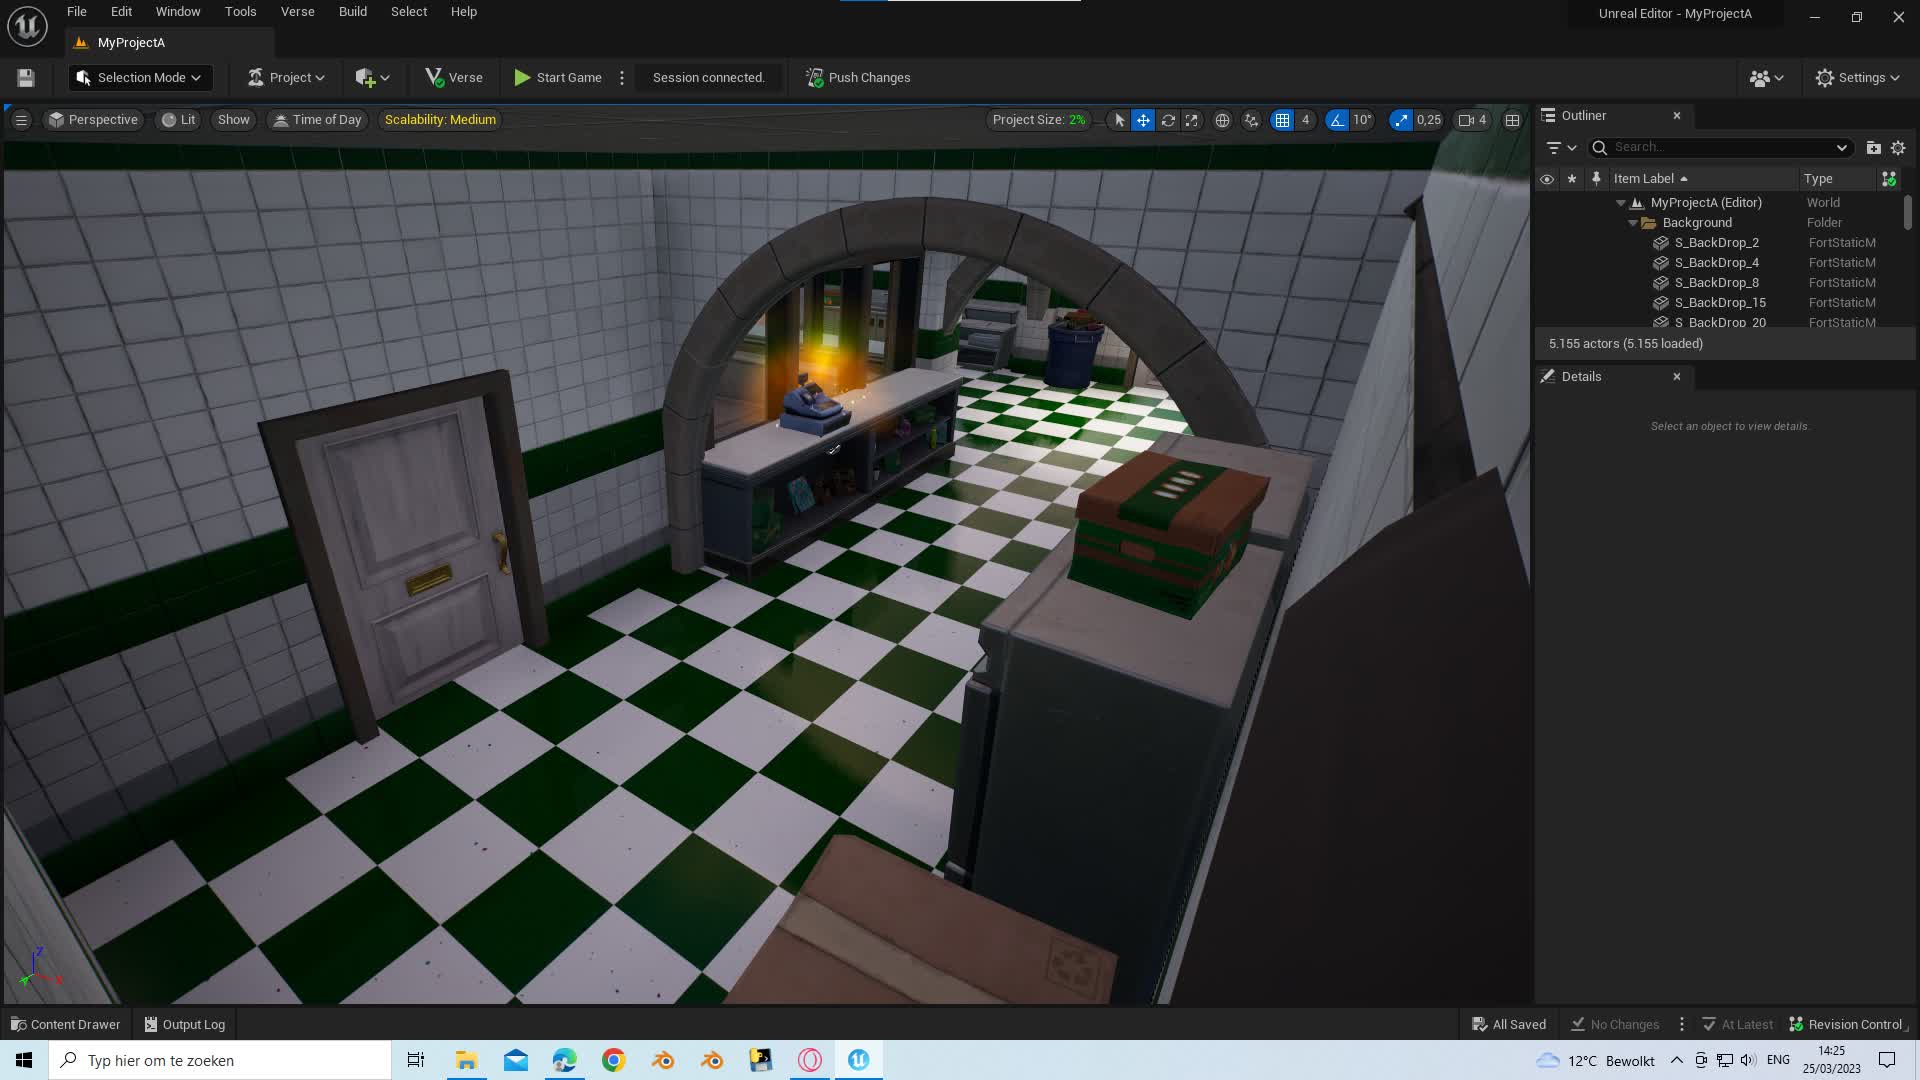
Task: Click the surface snapping icon
Action: point(1251,120)
